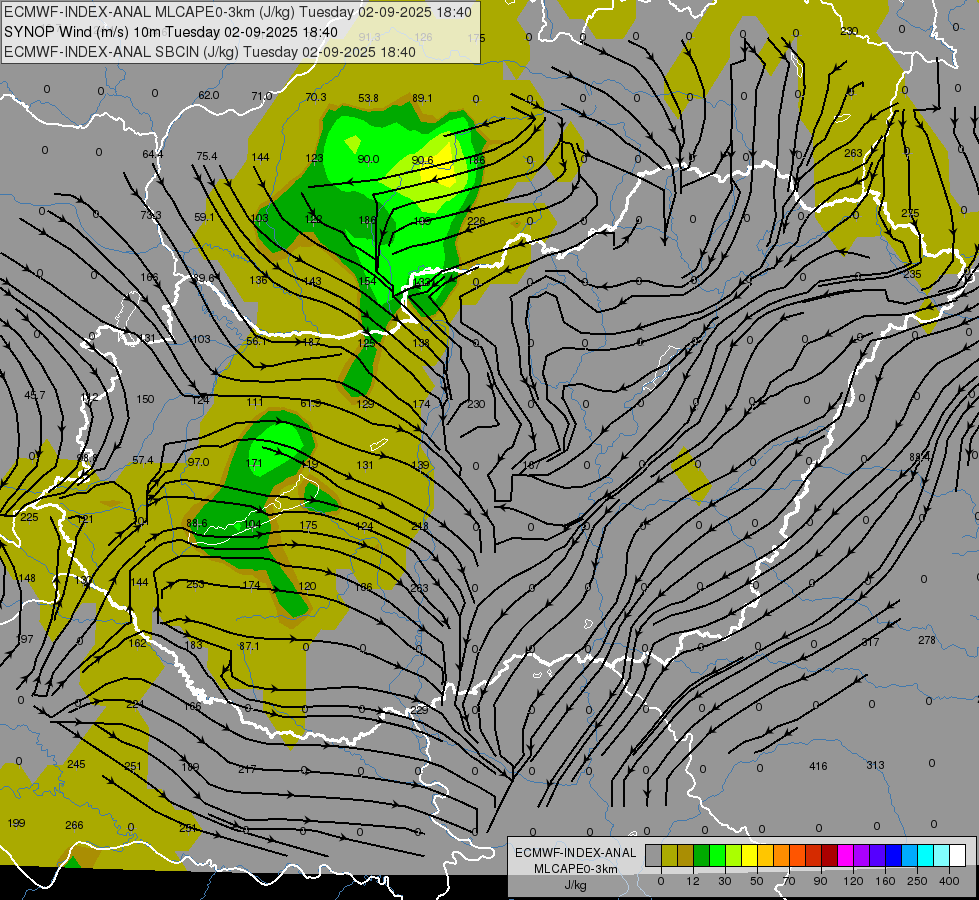The width and height of the screenshot is (979, 900).
Task: Click the '30' legend scale label
Action: tap(724, 881)
